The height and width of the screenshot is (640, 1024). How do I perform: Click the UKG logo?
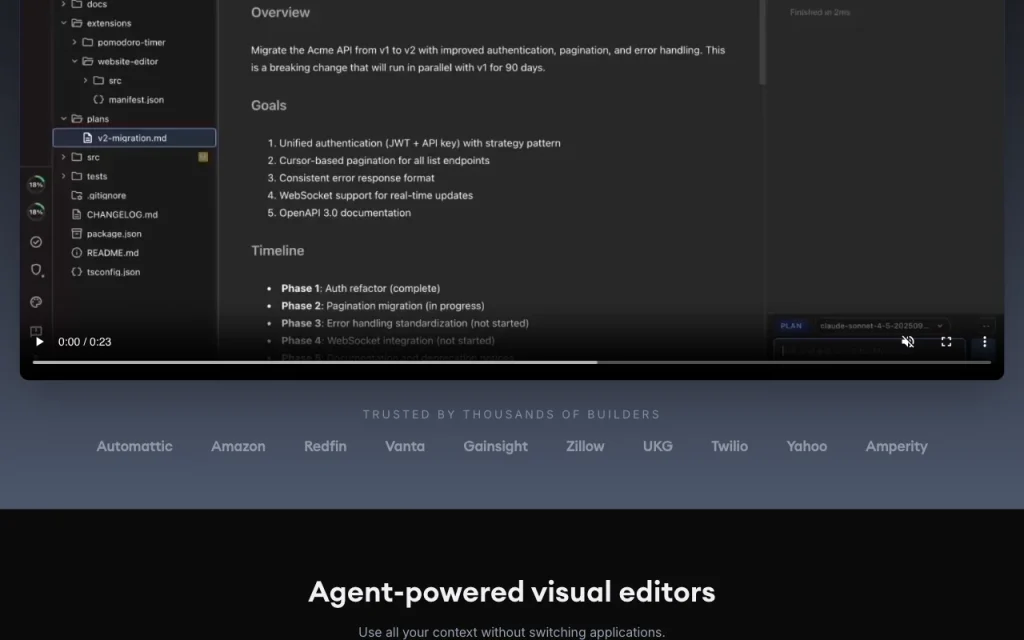click(658, 446)
